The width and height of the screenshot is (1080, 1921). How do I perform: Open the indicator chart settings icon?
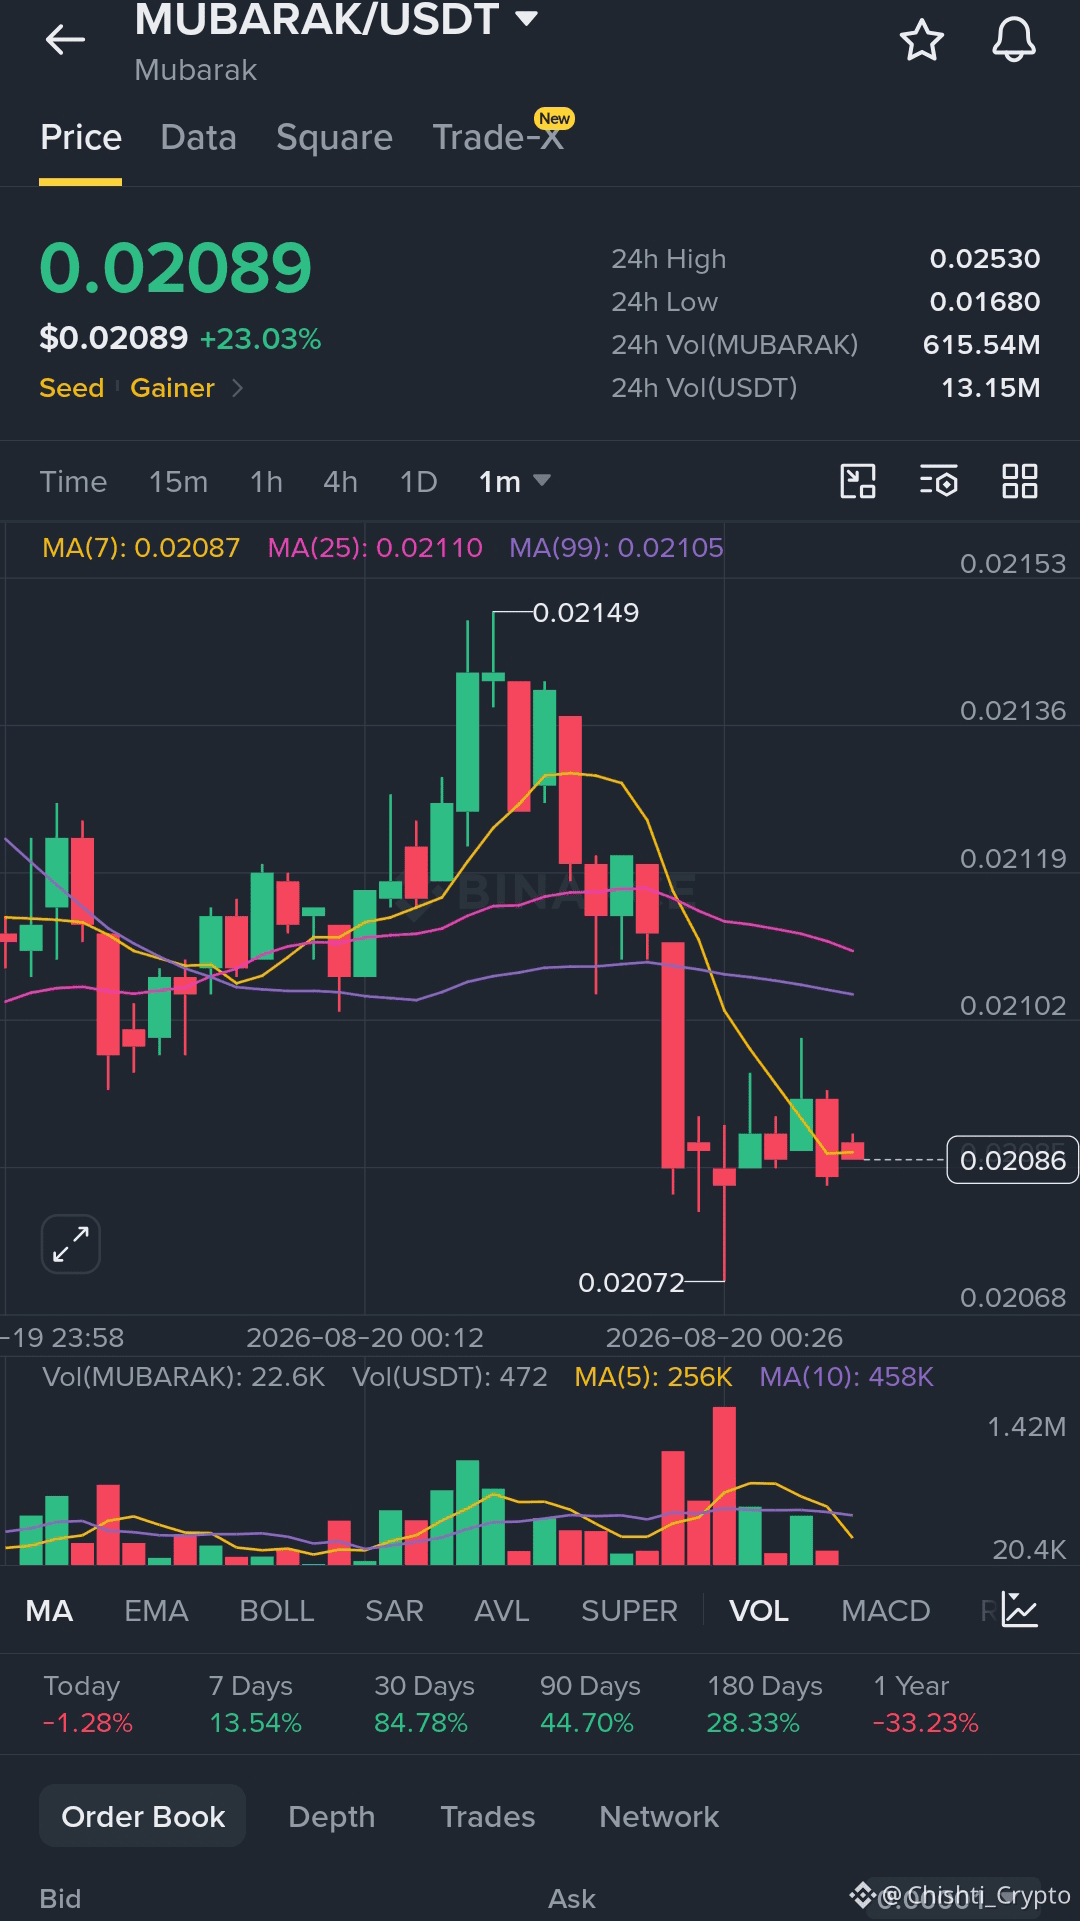[1020, 1610]
